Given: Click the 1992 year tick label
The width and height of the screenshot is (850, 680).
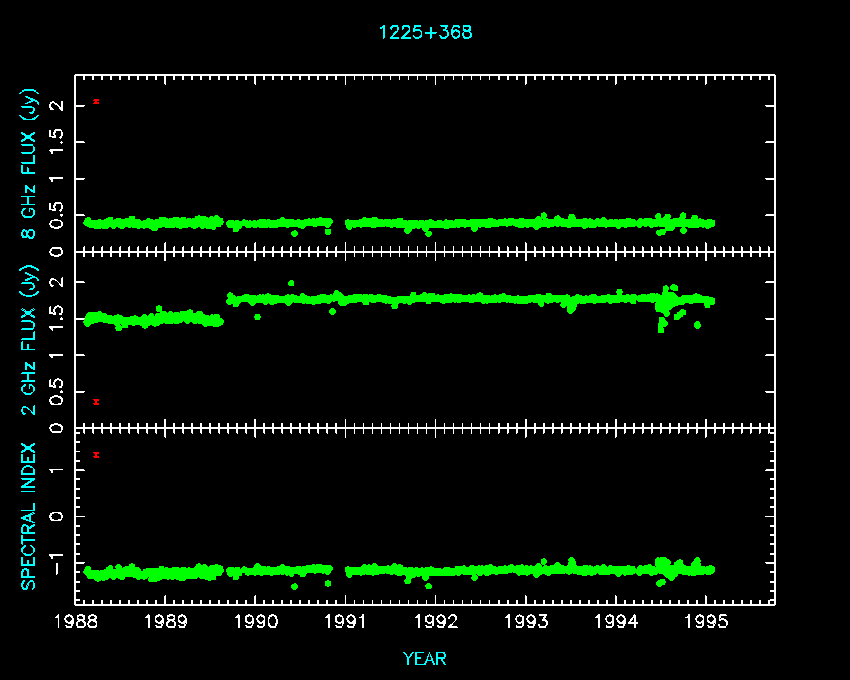Looking at the screenshot, I should (436, 622).
